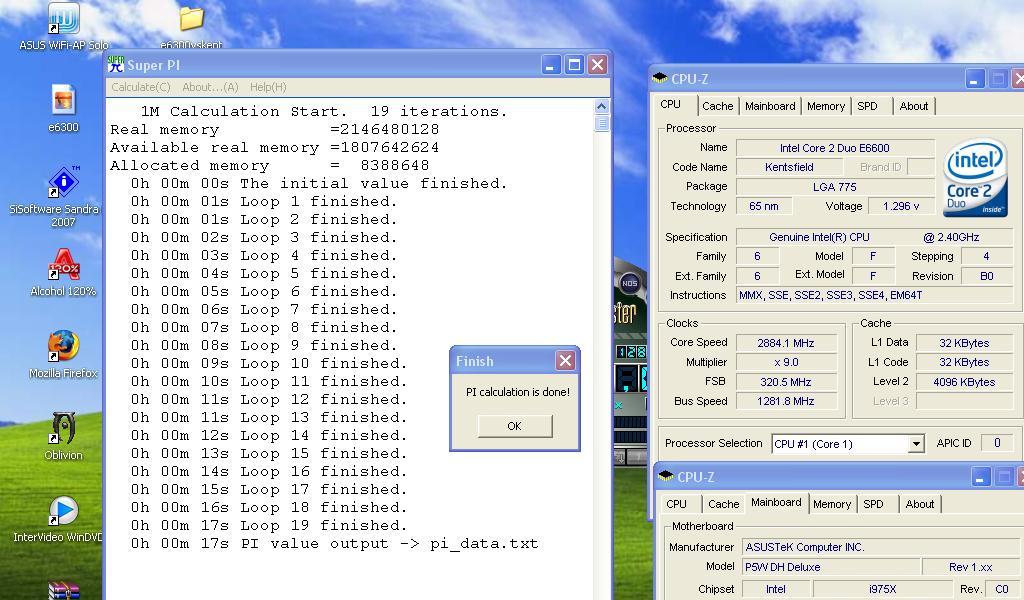This screenshot has height=600, width=1024.
Task: Open SPD tab in upper CPU-Z window
Action: pos(867,106)
